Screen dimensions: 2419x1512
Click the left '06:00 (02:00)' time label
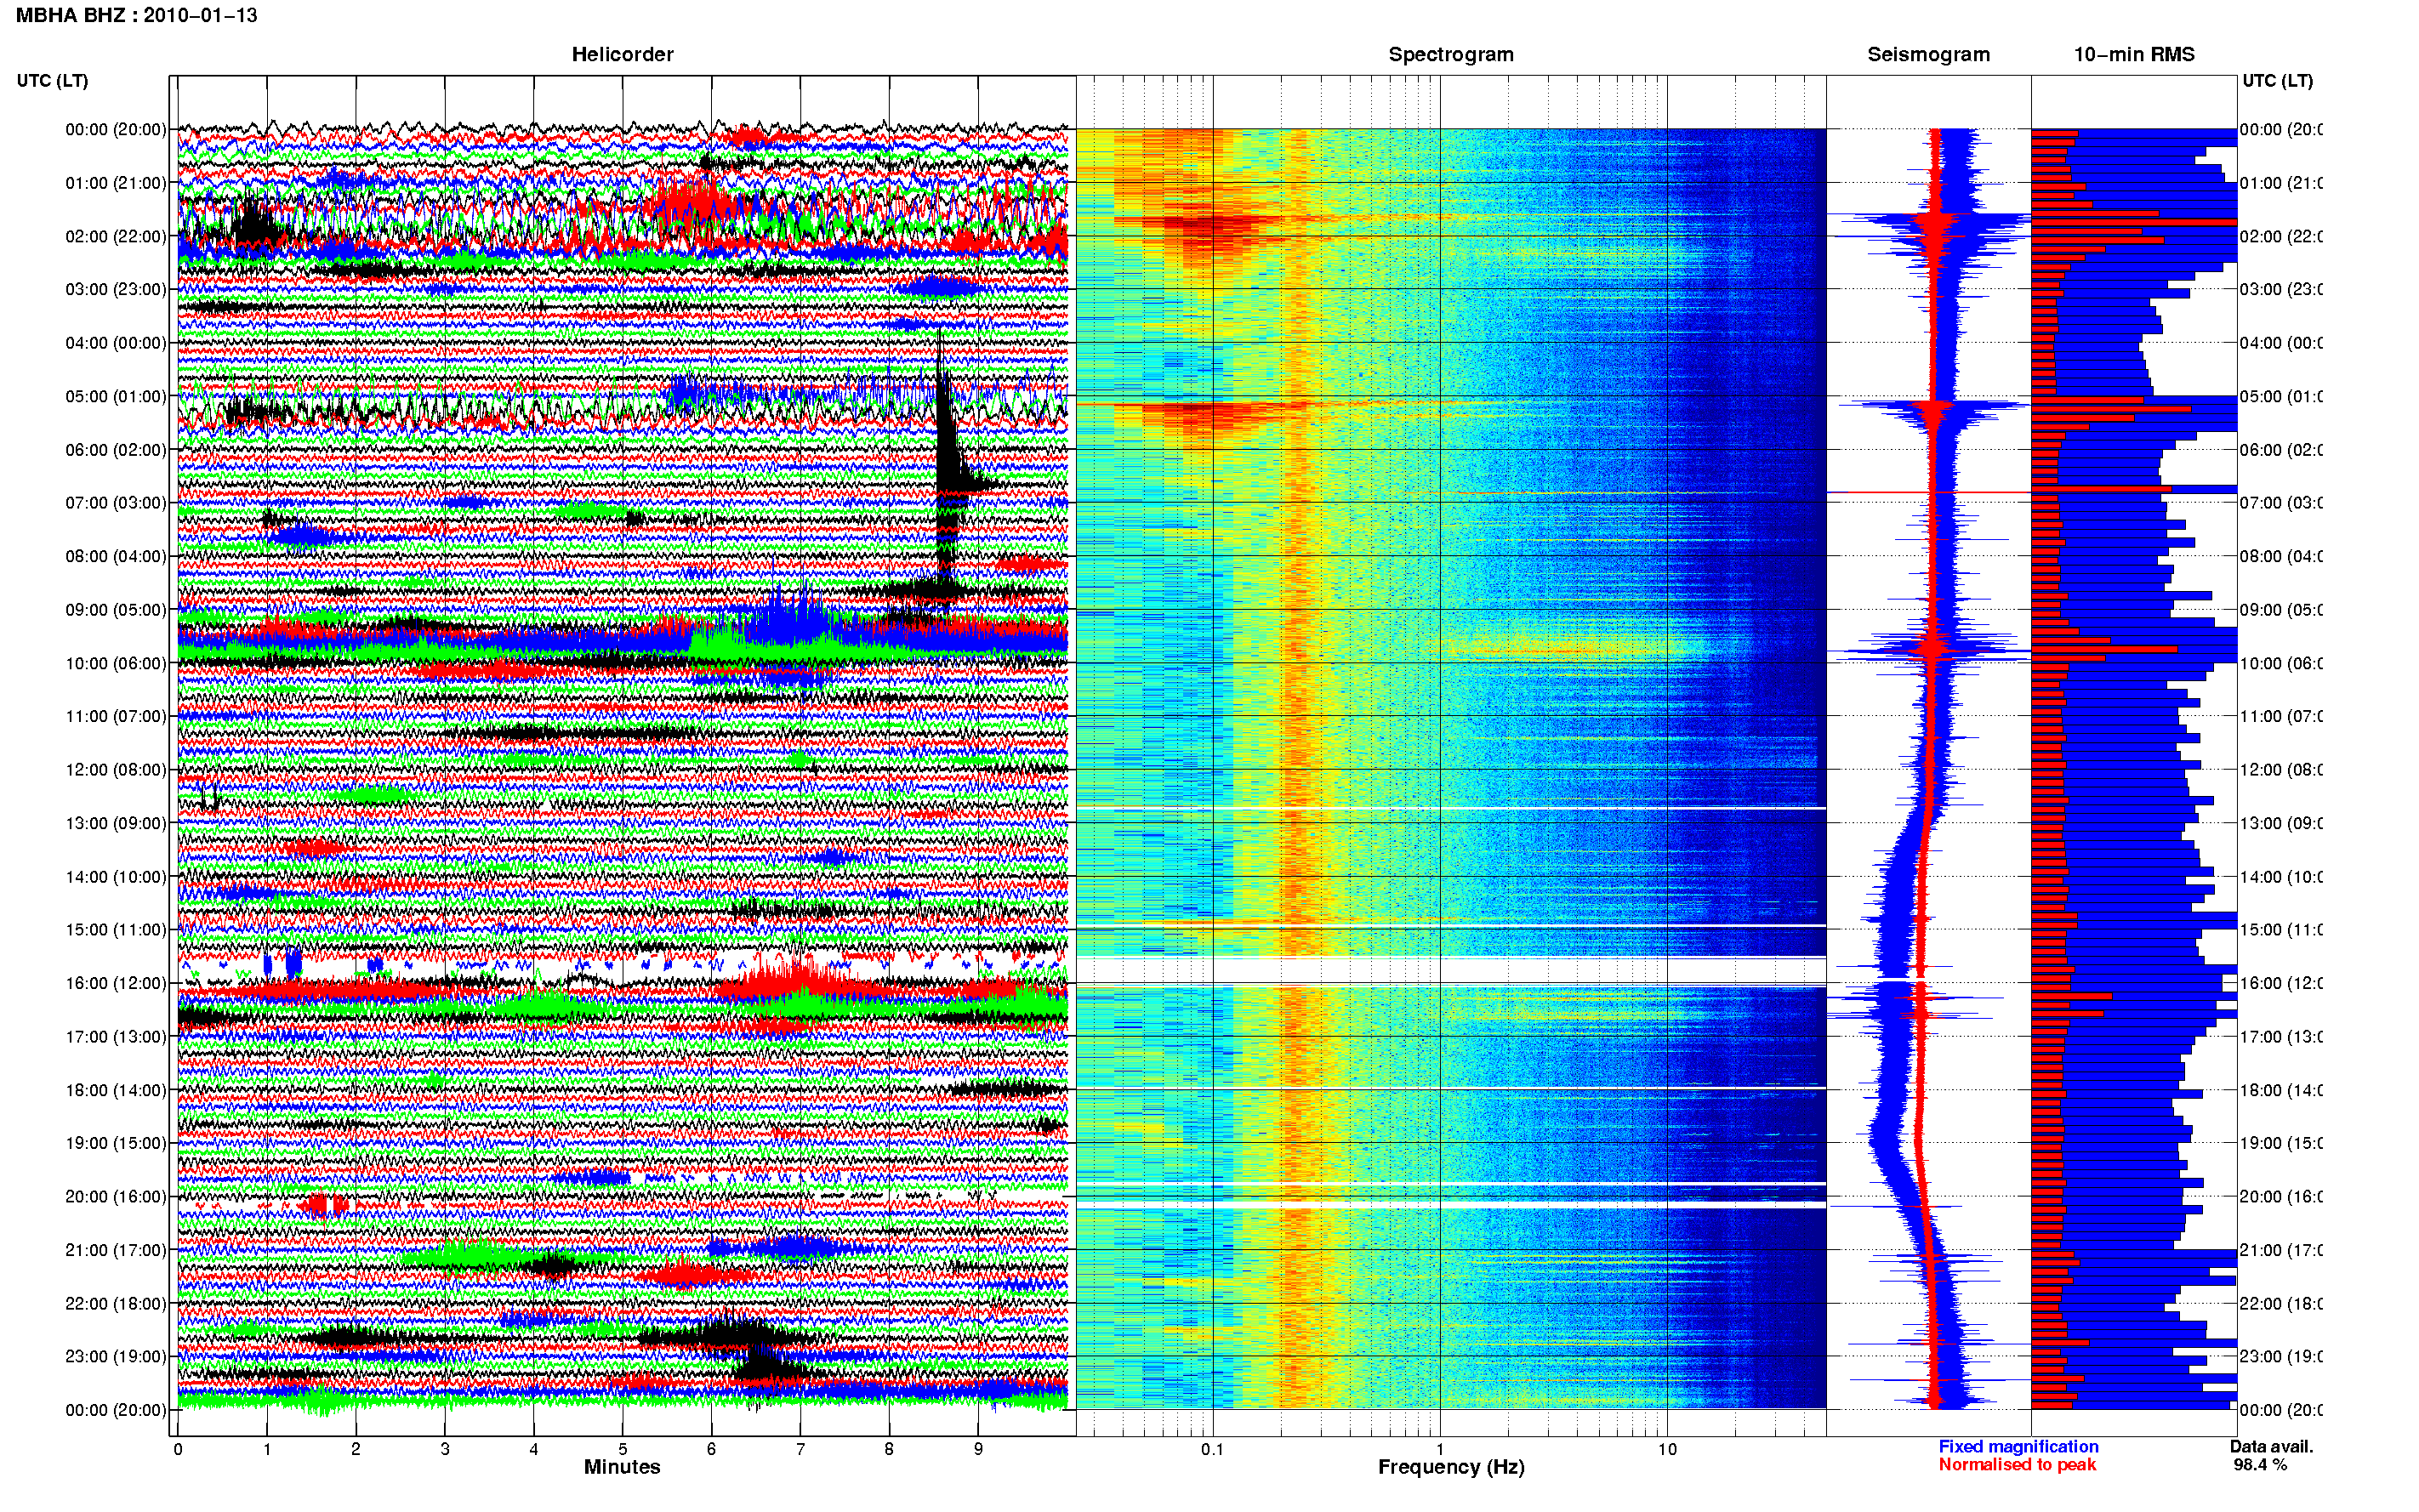tap(115, 449)
